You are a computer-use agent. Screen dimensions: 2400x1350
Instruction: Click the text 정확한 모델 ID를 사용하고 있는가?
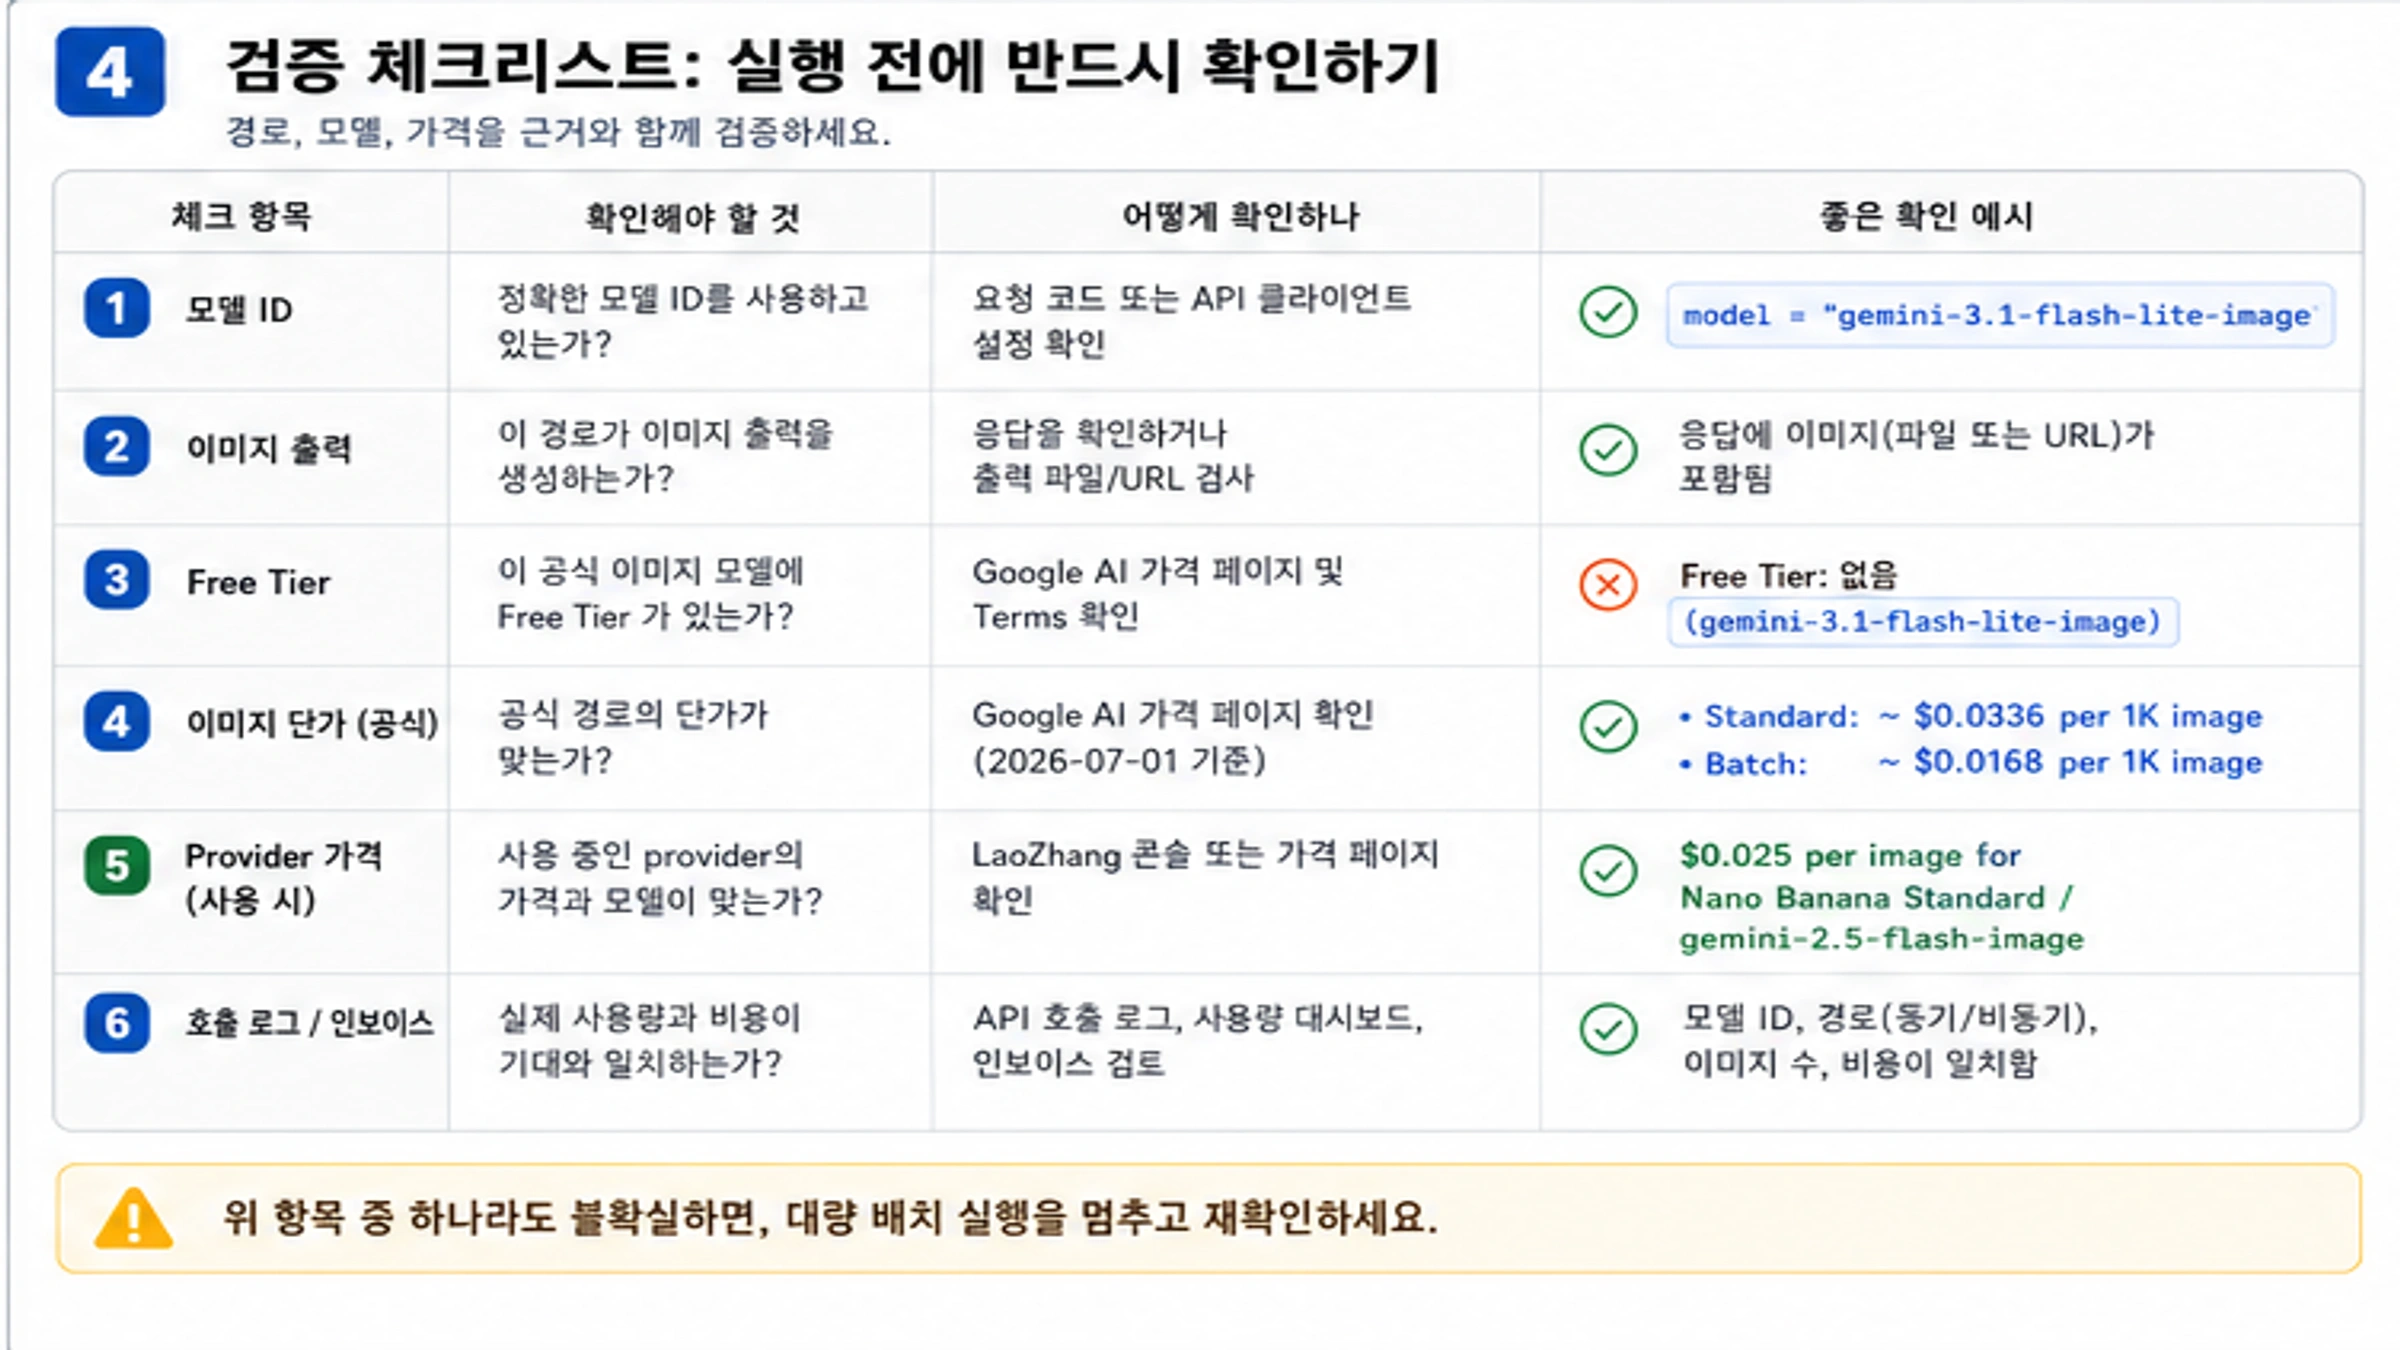click(x=683, y=321)
